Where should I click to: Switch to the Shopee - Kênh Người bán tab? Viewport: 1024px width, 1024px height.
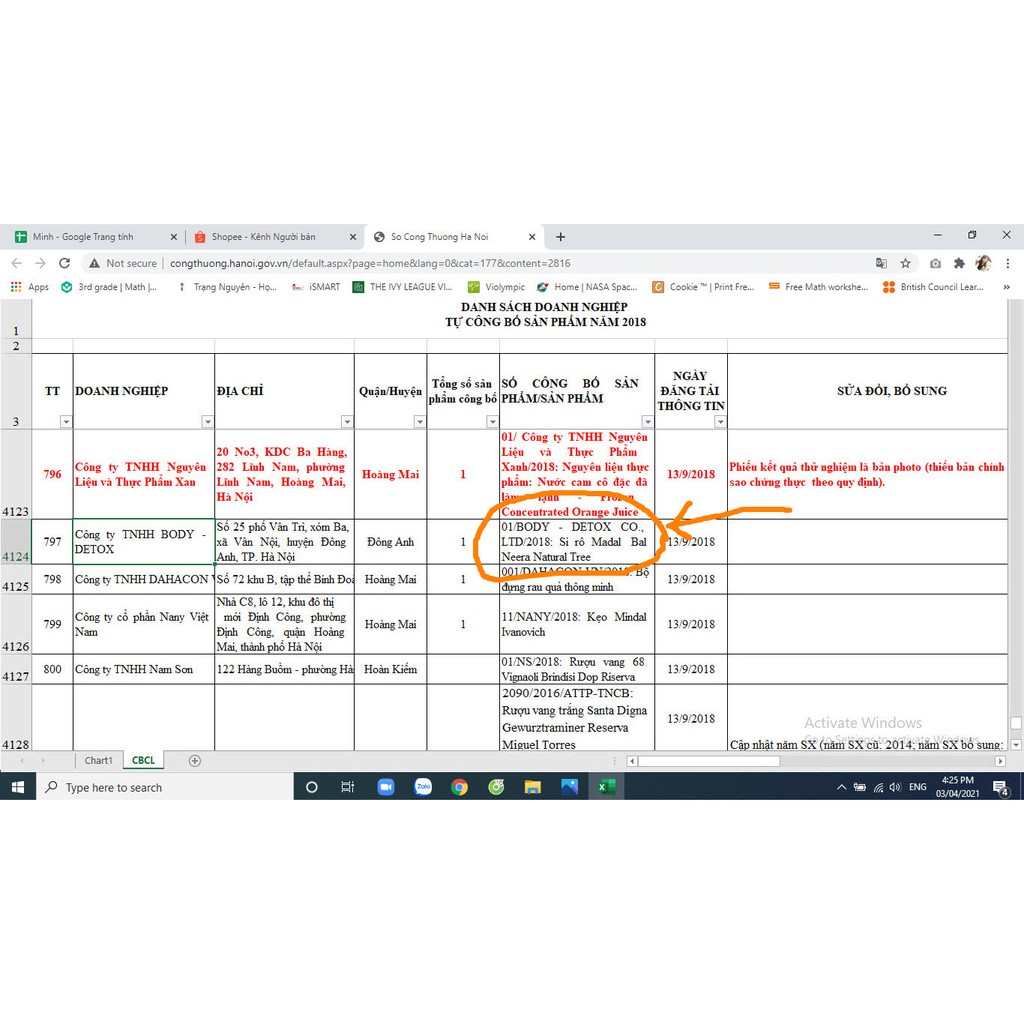tap(263, 237)
